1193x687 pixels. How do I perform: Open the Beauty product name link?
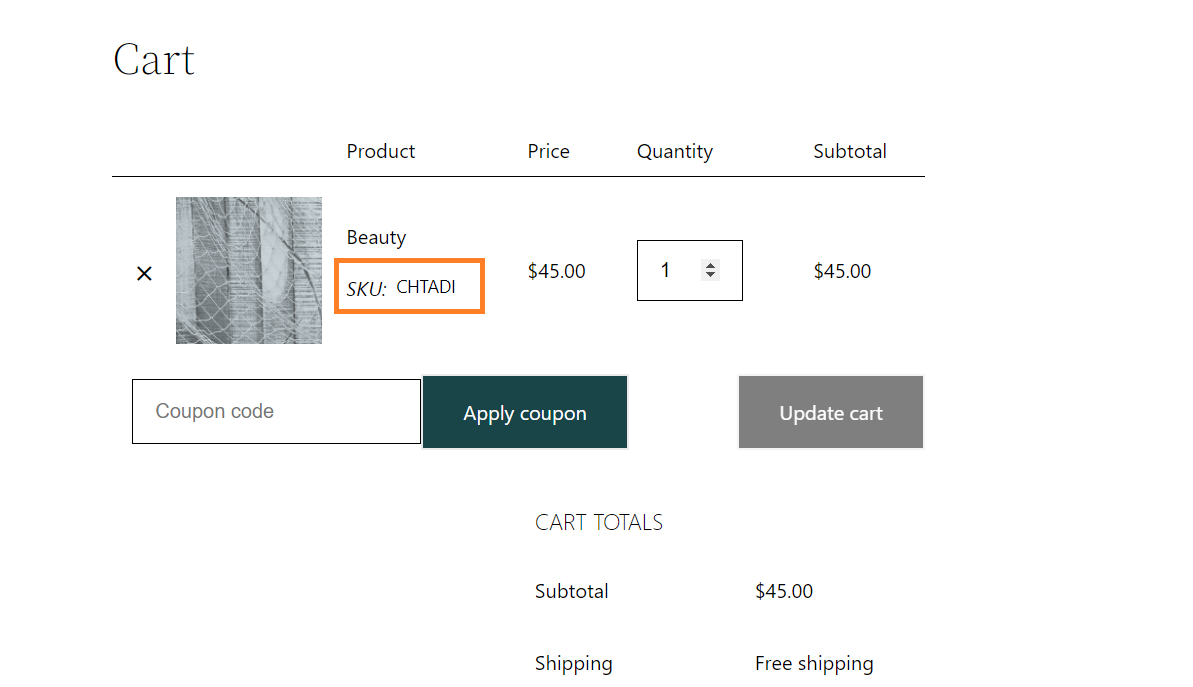point(376,237)
